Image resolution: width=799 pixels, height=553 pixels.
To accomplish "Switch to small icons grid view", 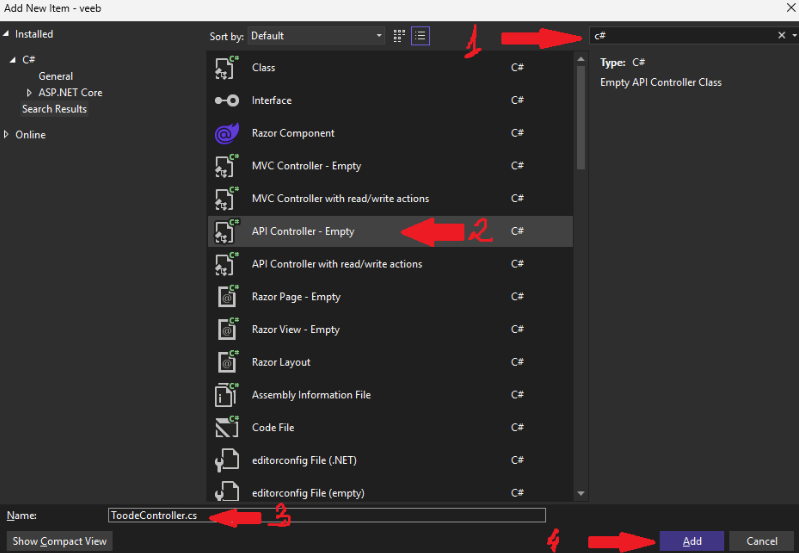I will (400, 35).
